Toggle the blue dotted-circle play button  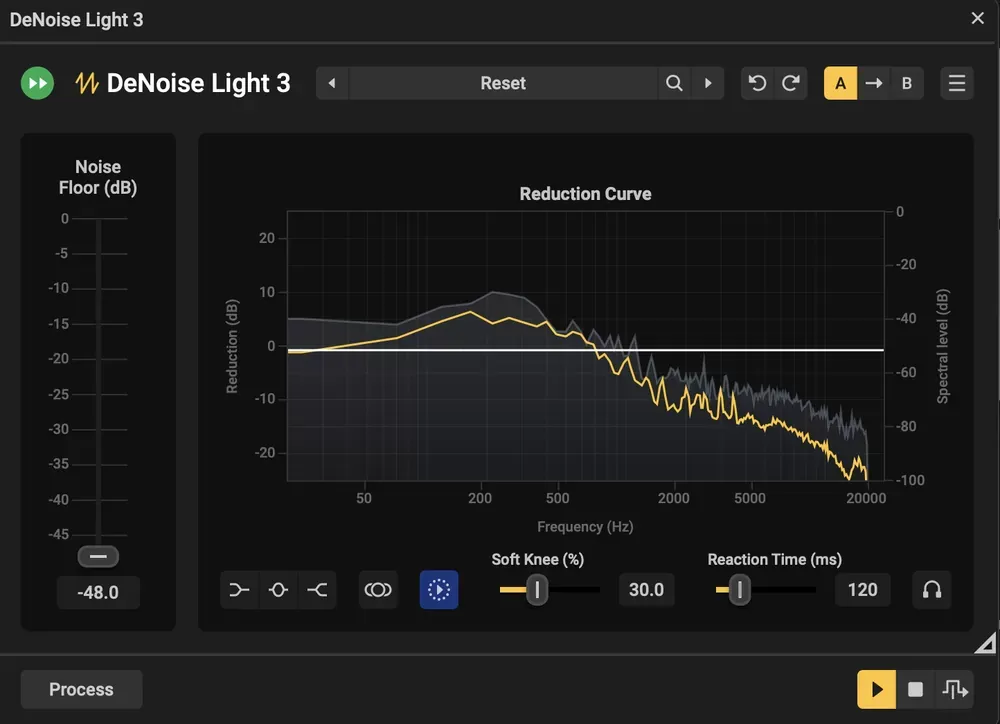point(439,590)
